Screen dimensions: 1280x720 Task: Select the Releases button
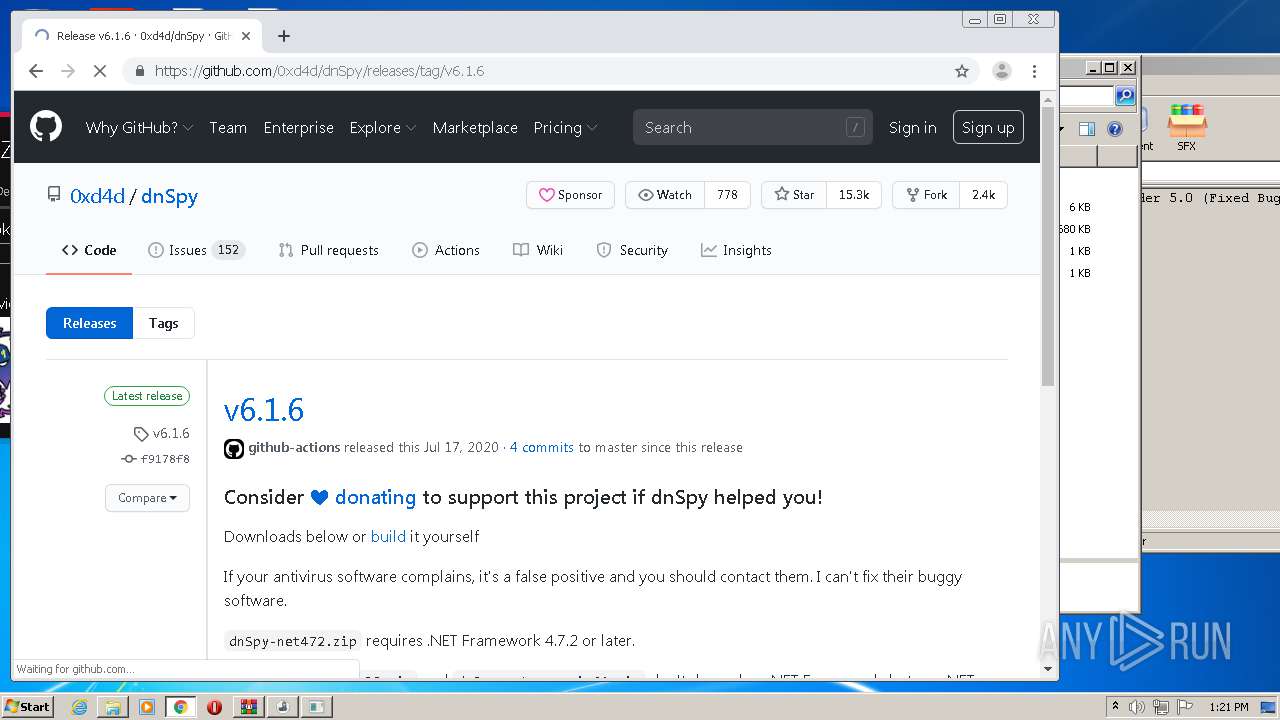(89, 323)
